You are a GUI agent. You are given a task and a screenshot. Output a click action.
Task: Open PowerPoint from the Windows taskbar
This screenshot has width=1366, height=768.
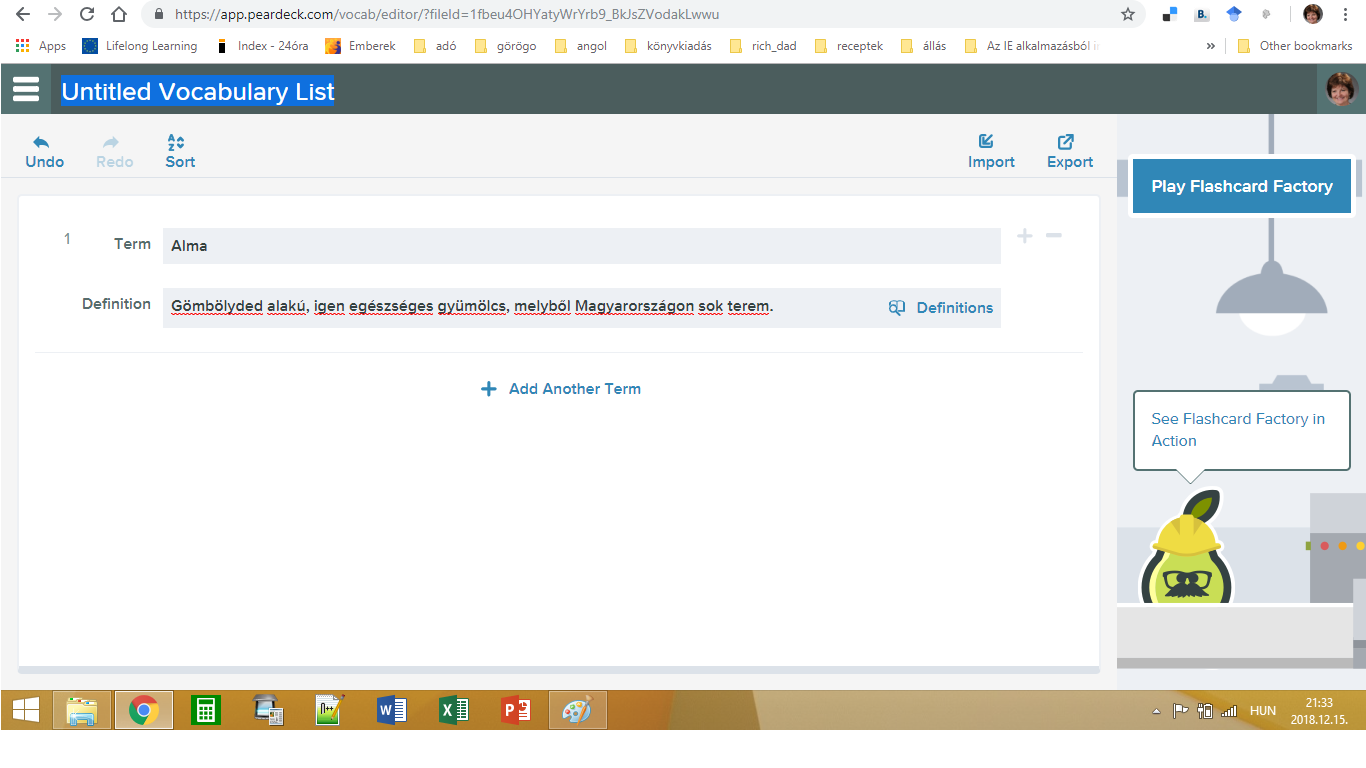tap(516, 710)
